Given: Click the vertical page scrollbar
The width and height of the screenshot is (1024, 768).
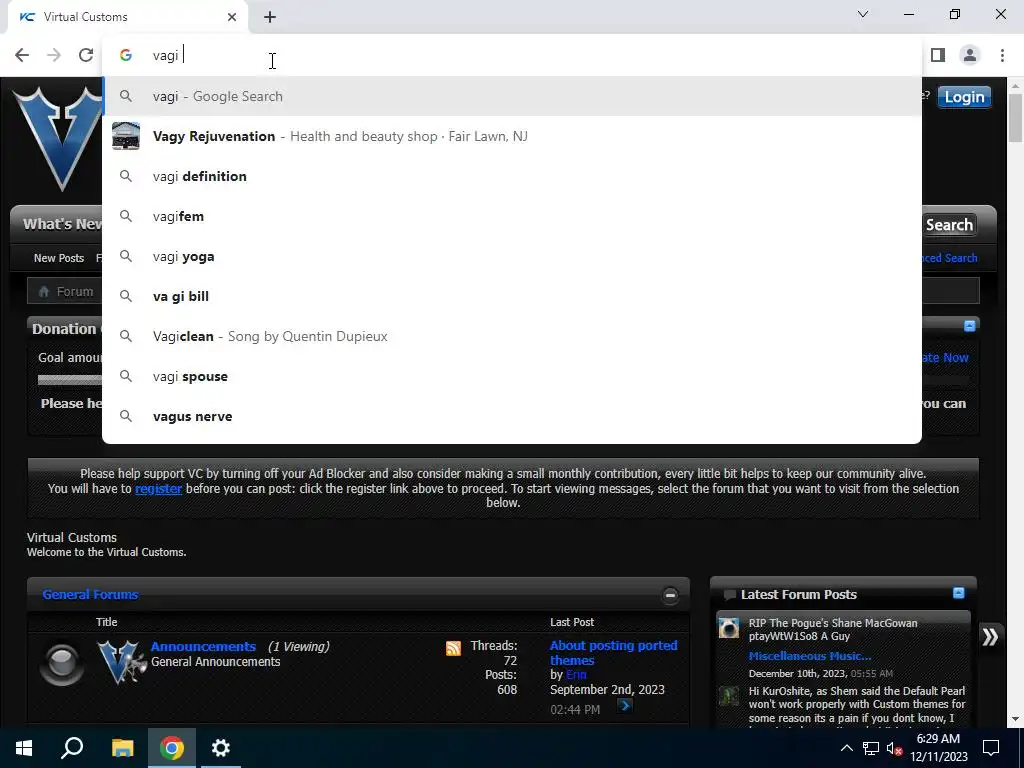Looking at the screenshot, I should [1015, 118].
